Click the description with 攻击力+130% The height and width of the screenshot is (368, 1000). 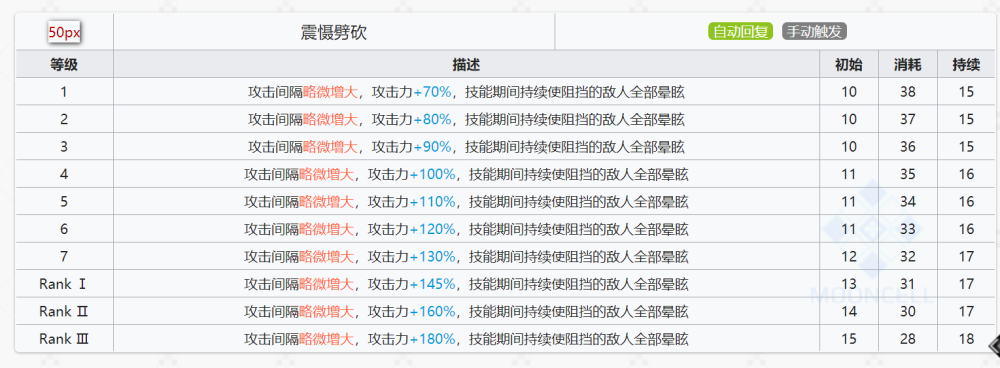[x=466, y=256]
